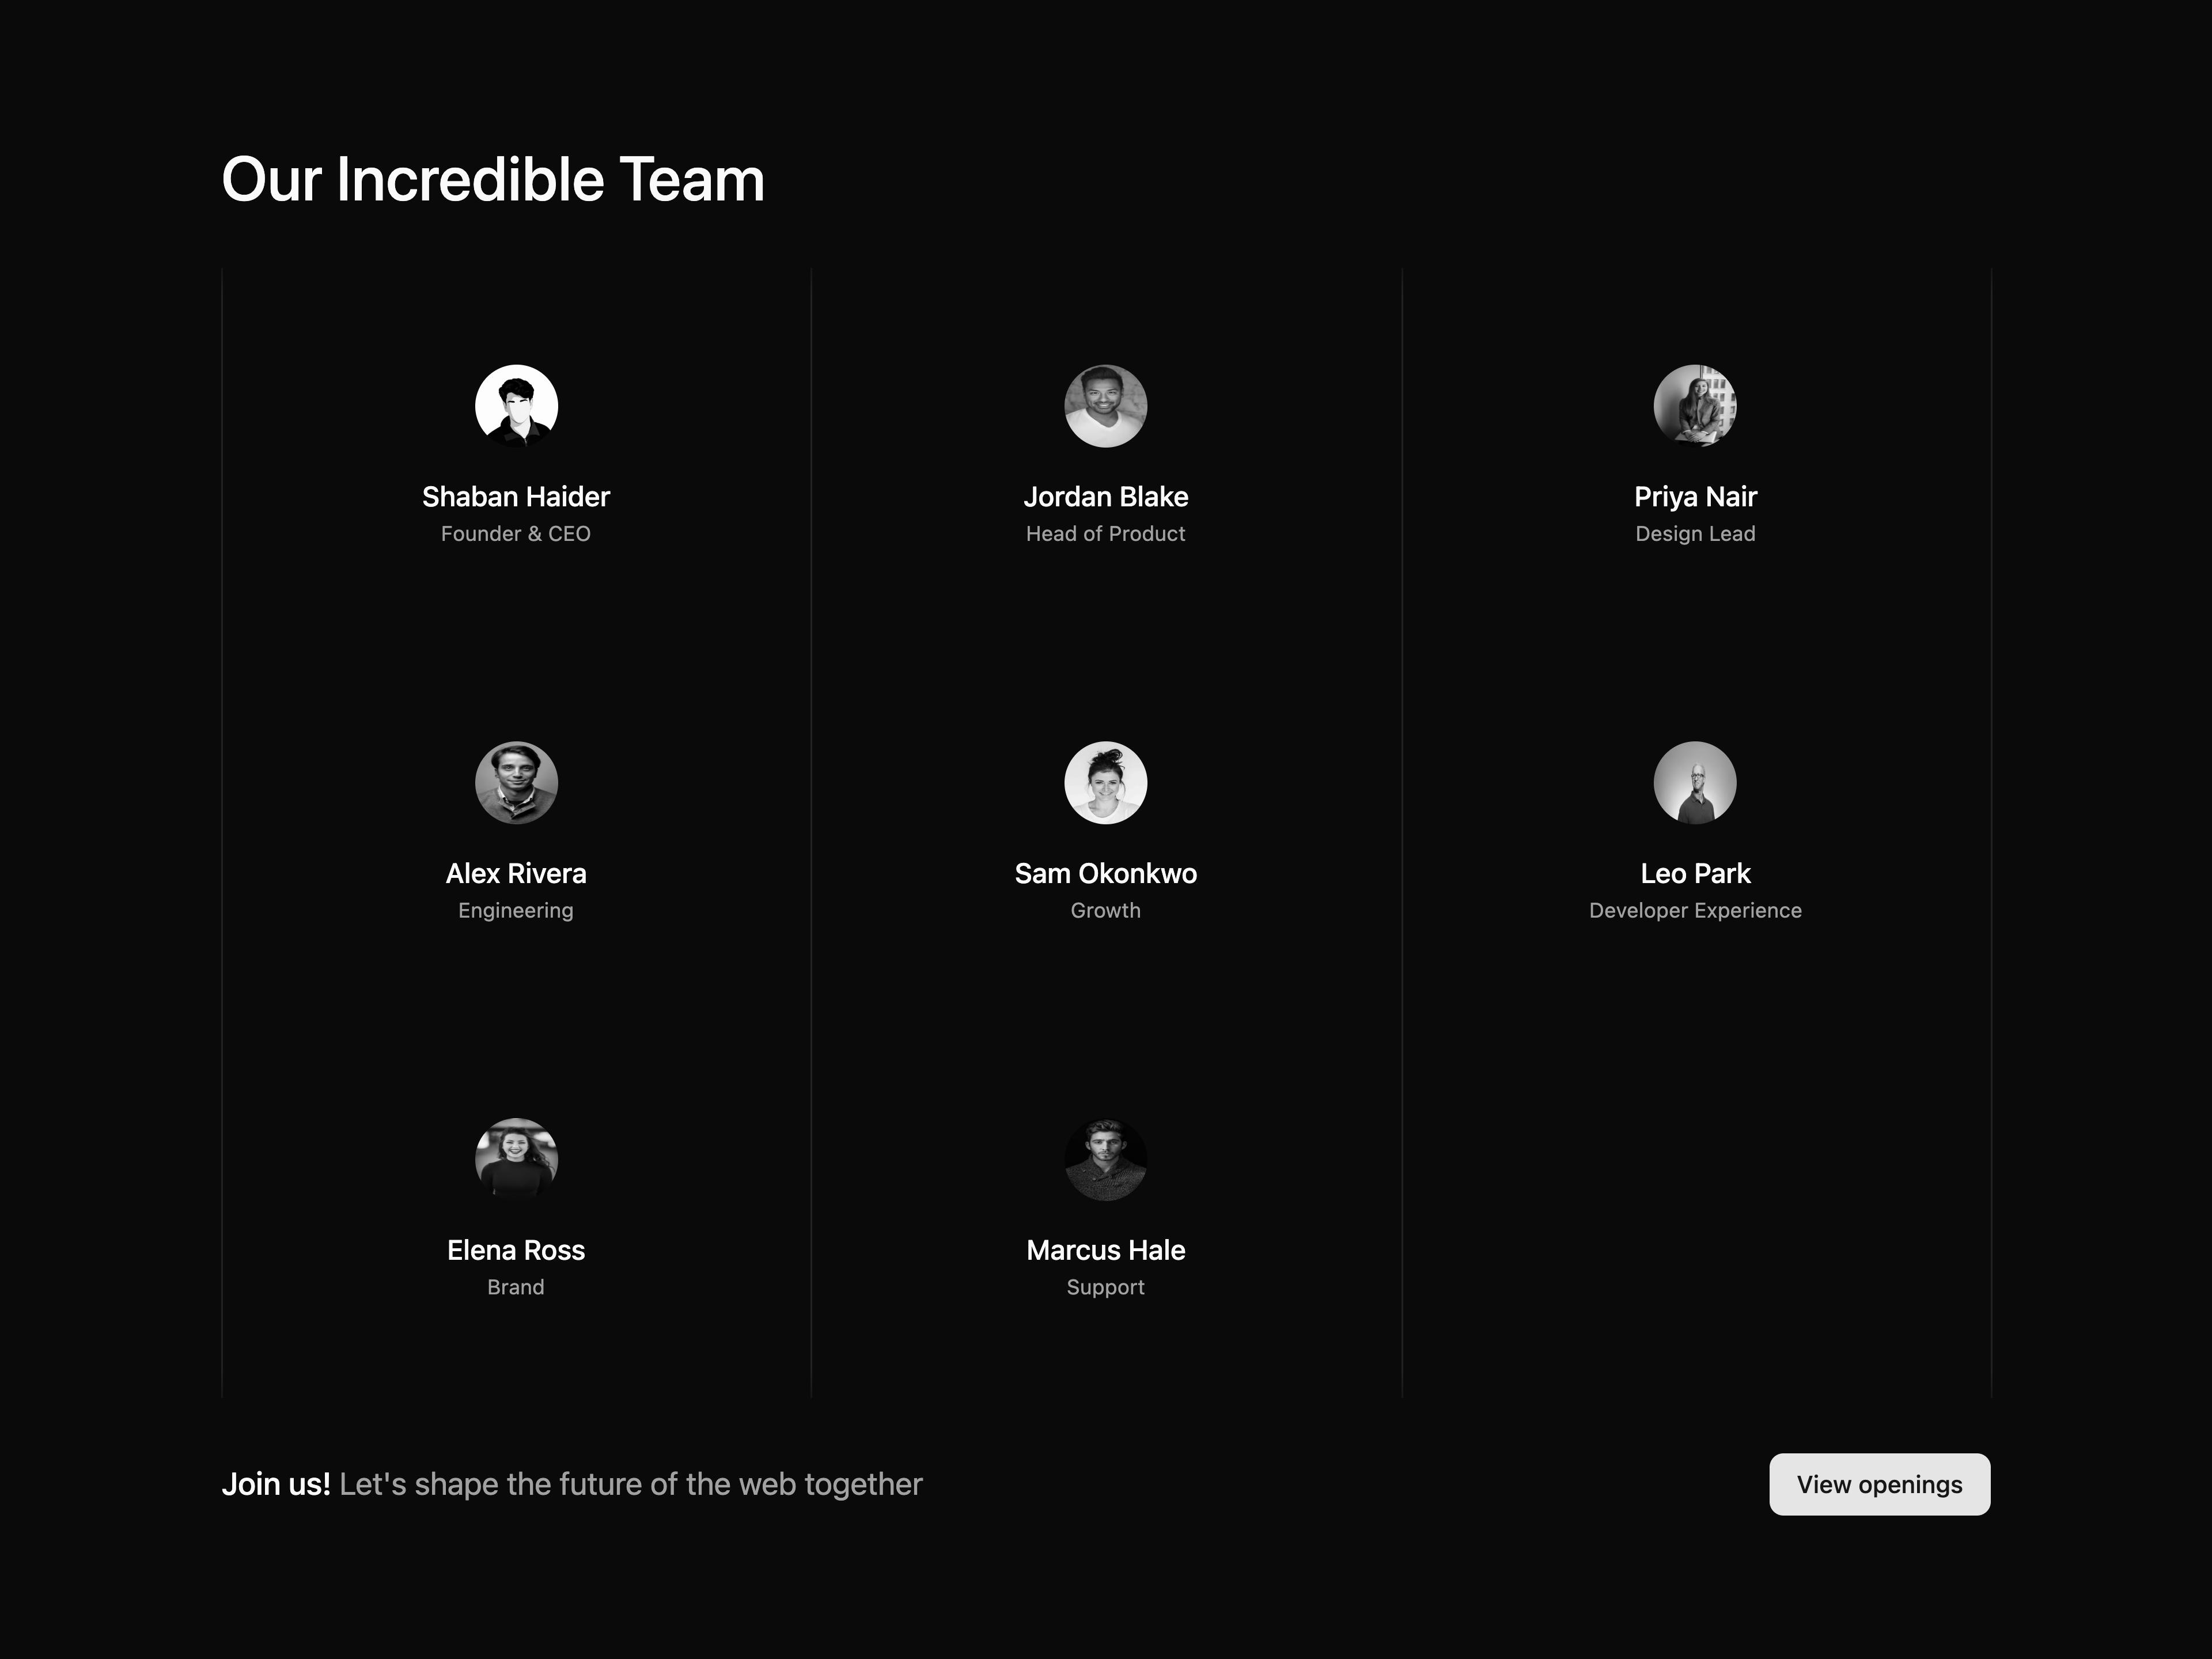Screen dimensions: 2212x1659
Task: Click Alex Rivera's avatar photo
Action: [x=516, y=783]
